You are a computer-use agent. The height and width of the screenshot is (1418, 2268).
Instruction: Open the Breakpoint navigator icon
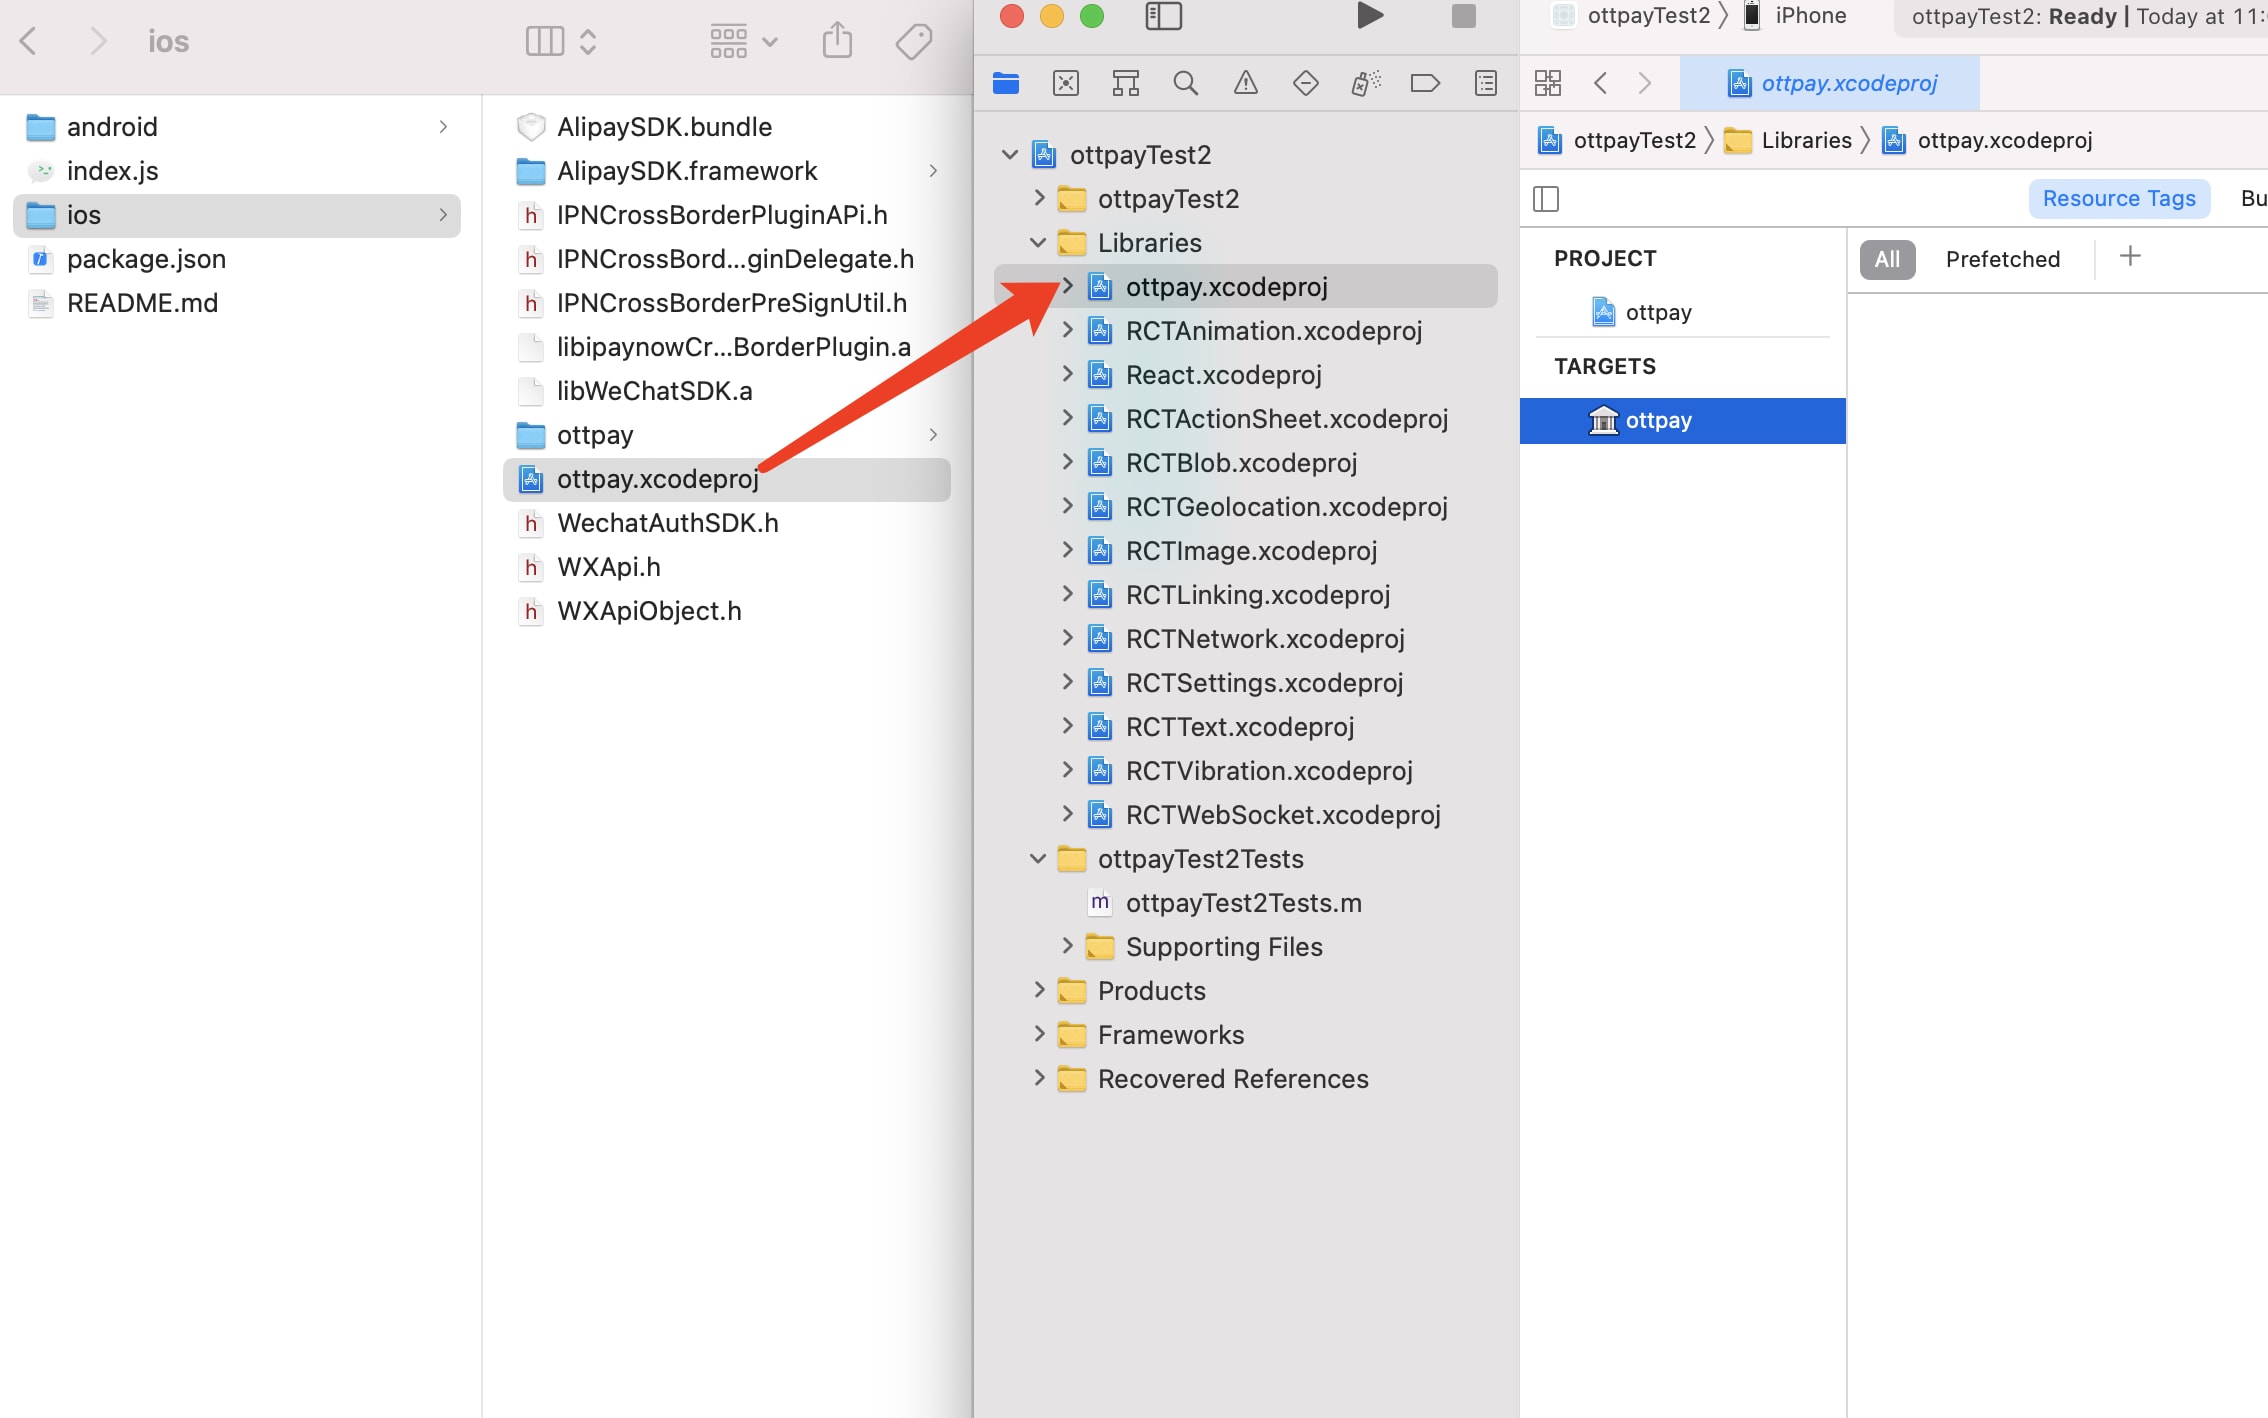click(1425, 83)
